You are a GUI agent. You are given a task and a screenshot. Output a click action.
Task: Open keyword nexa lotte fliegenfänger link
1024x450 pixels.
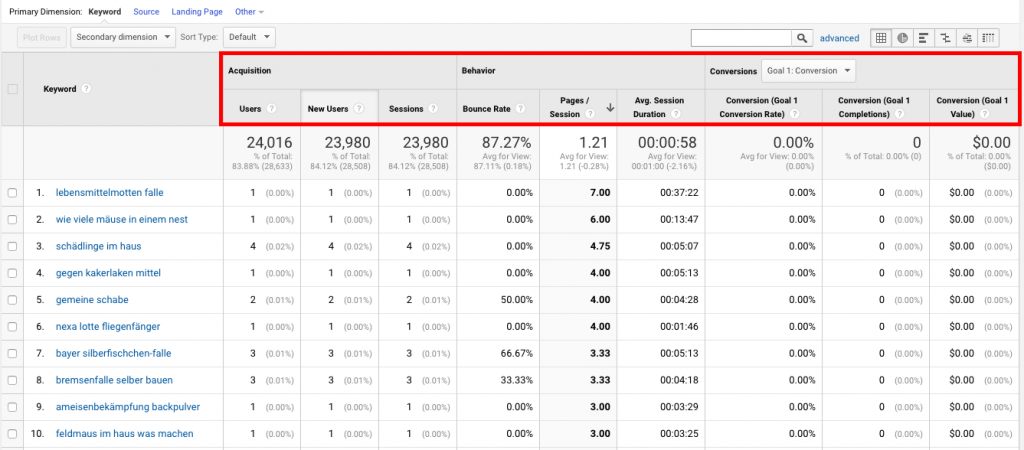click(x=108, y=327)
